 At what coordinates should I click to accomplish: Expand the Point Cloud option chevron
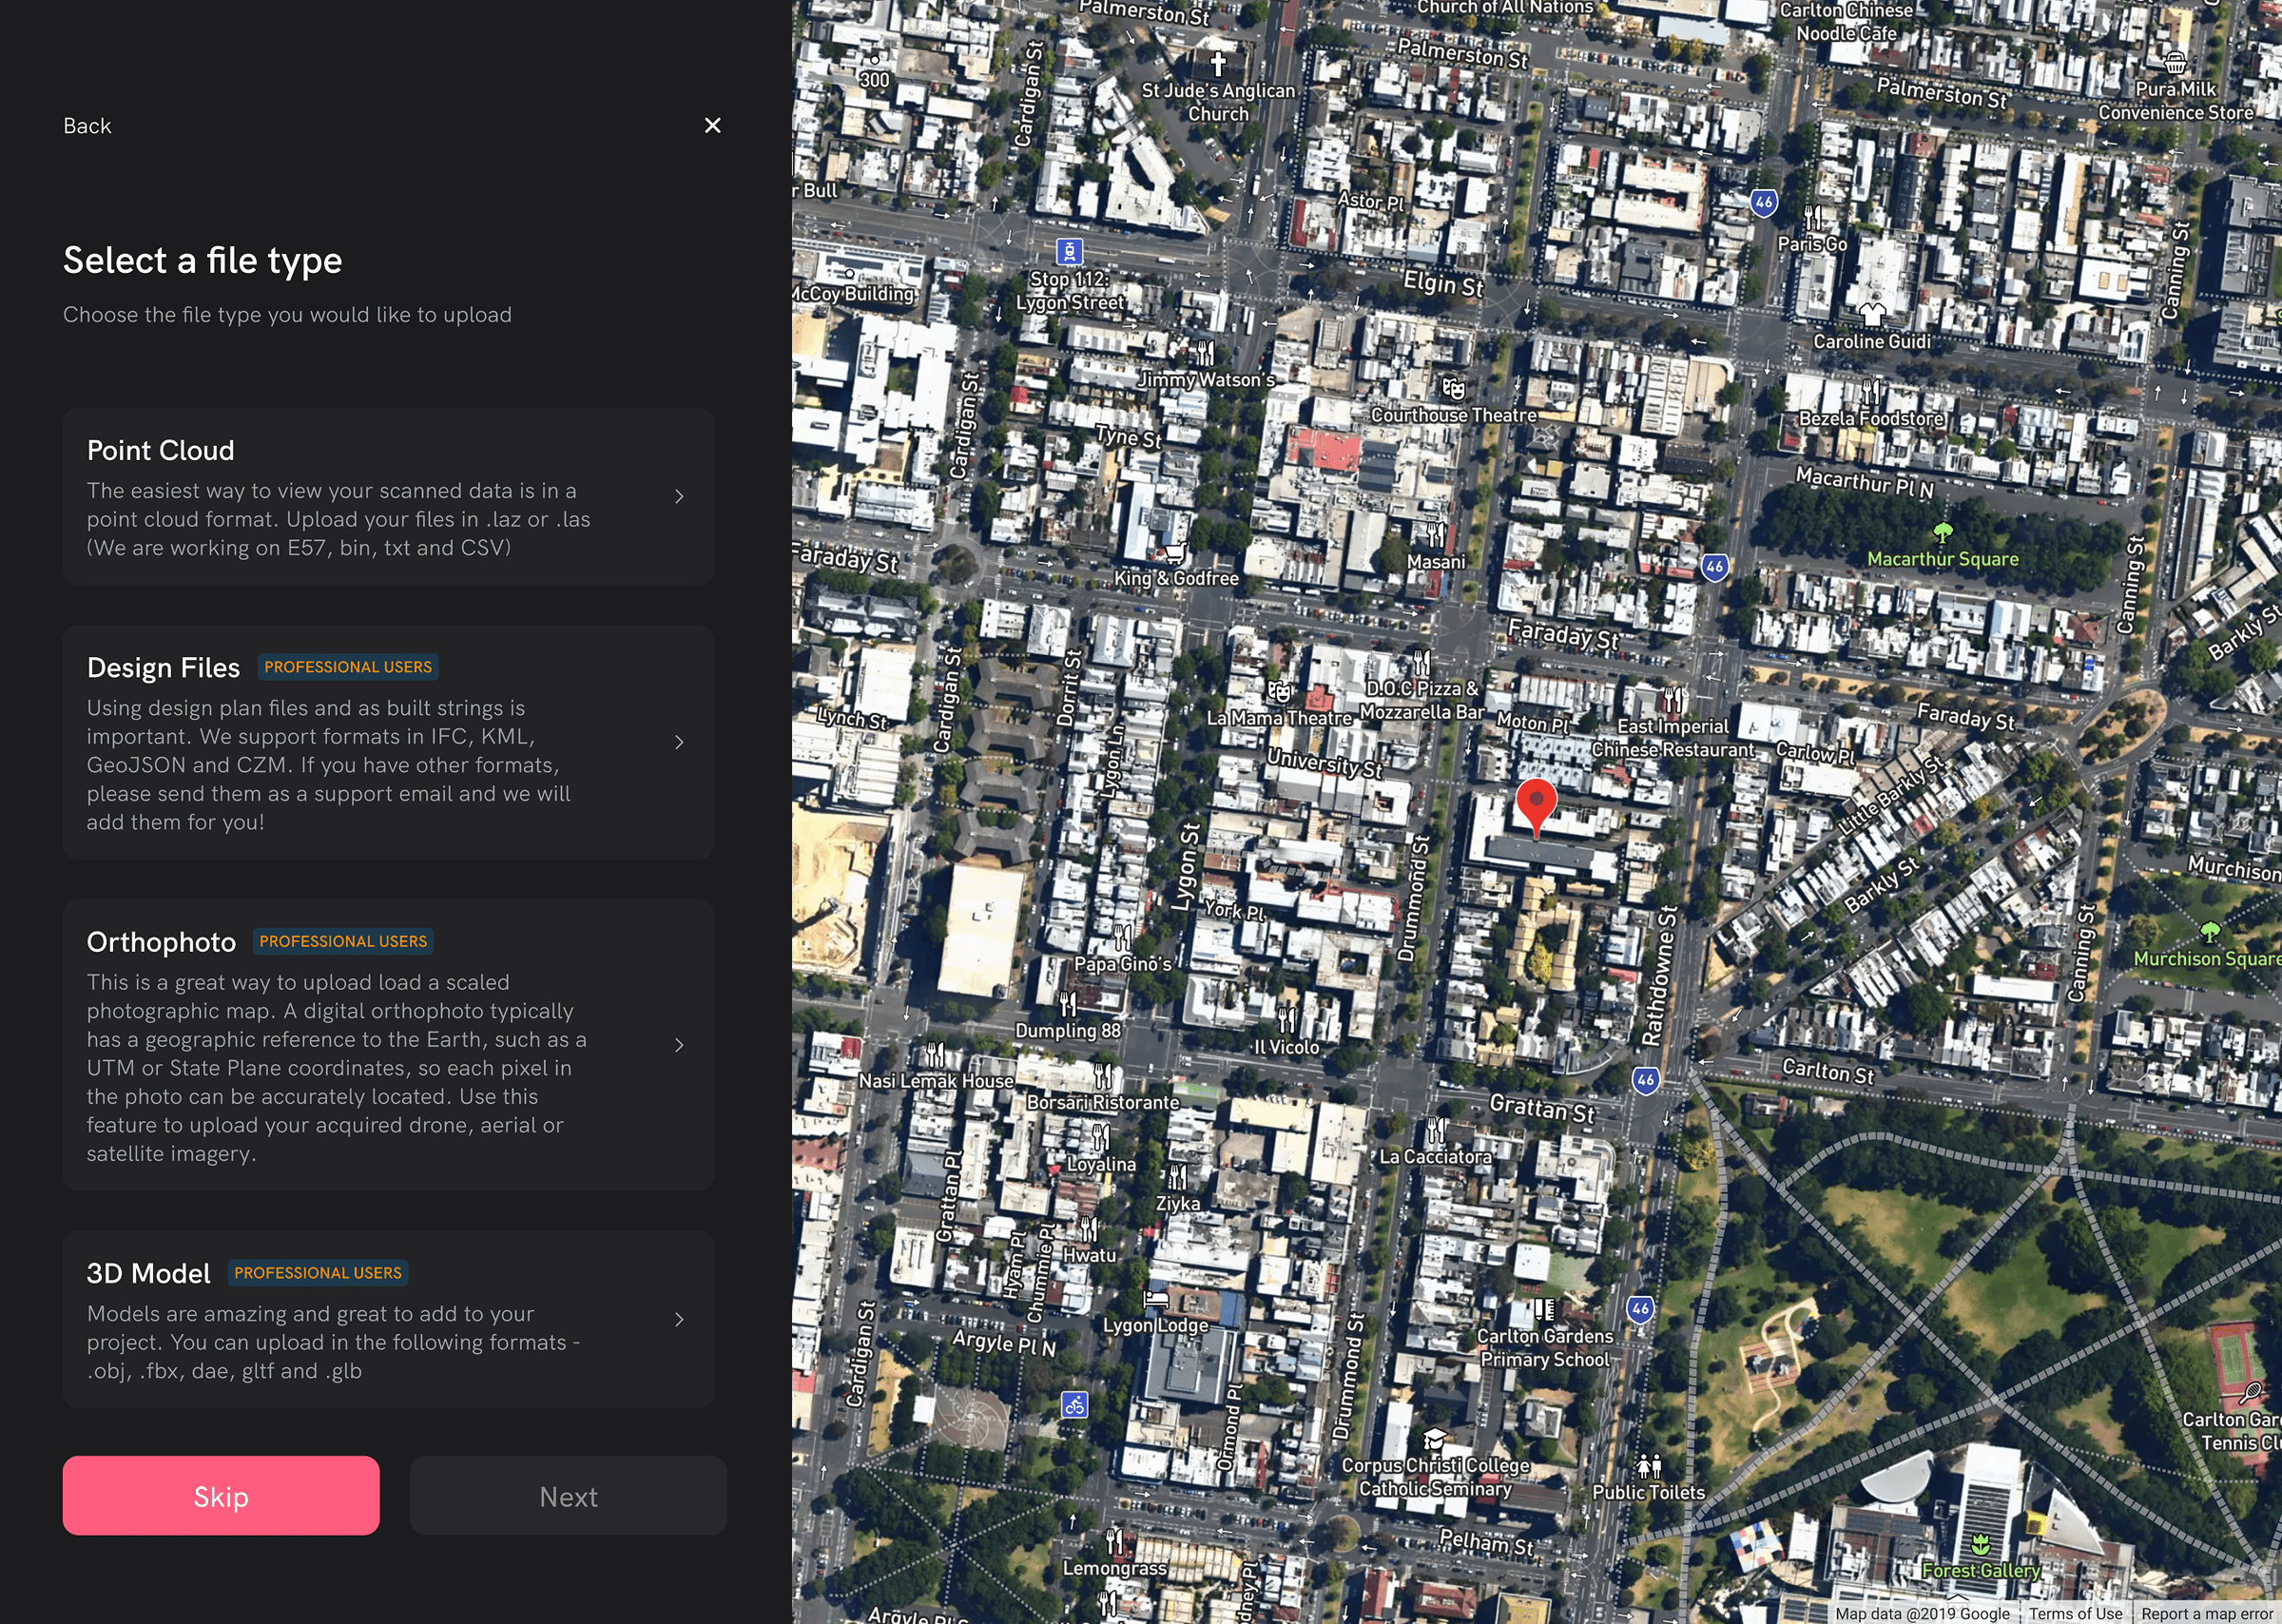679,496
